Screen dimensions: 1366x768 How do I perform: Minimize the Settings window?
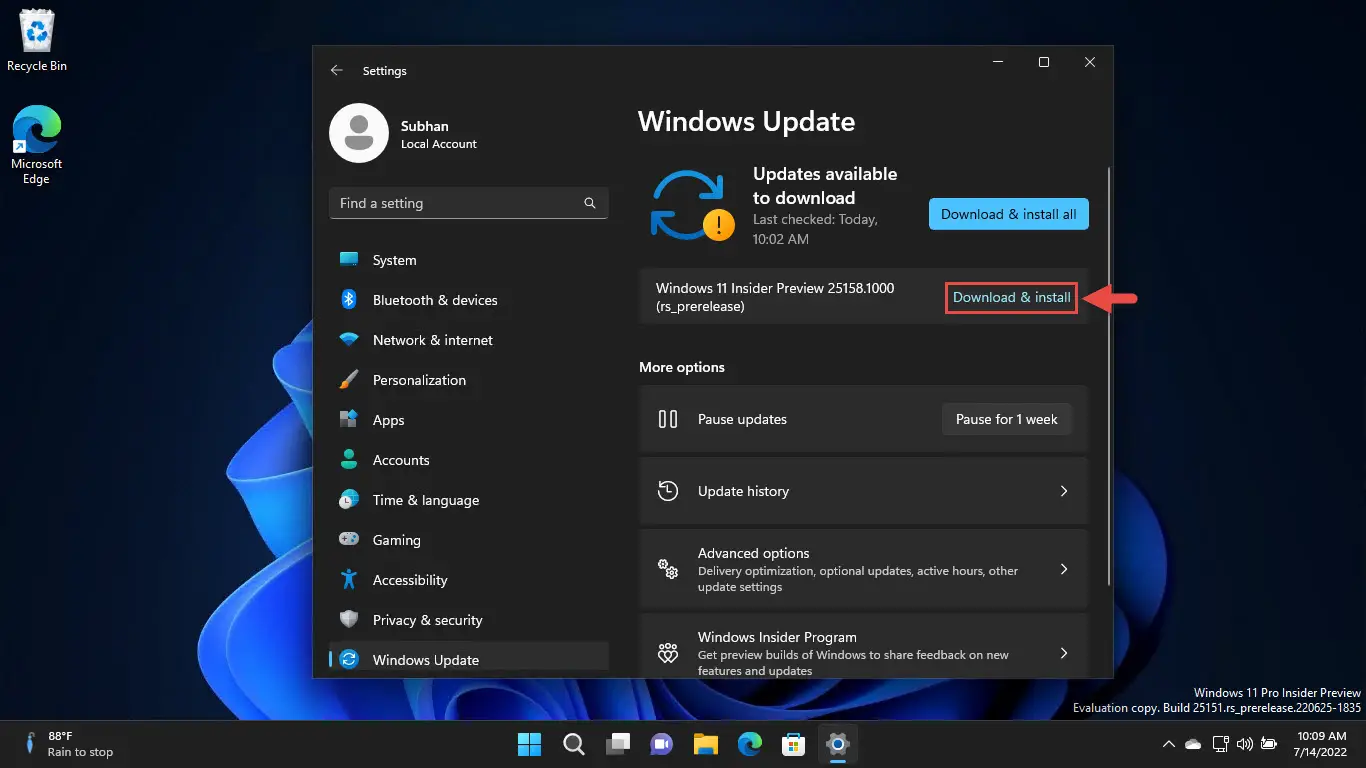click(997, 63)
